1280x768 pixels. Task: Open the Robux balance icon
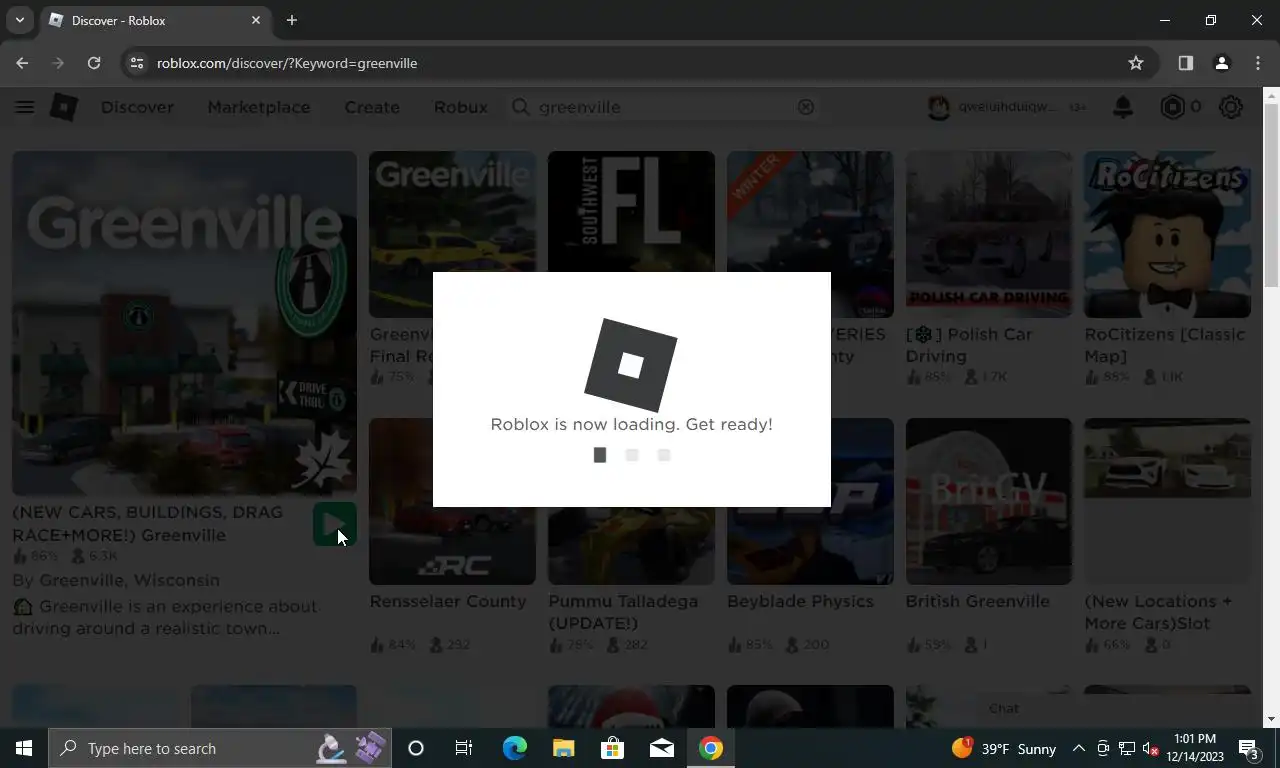coord(1172,107)
